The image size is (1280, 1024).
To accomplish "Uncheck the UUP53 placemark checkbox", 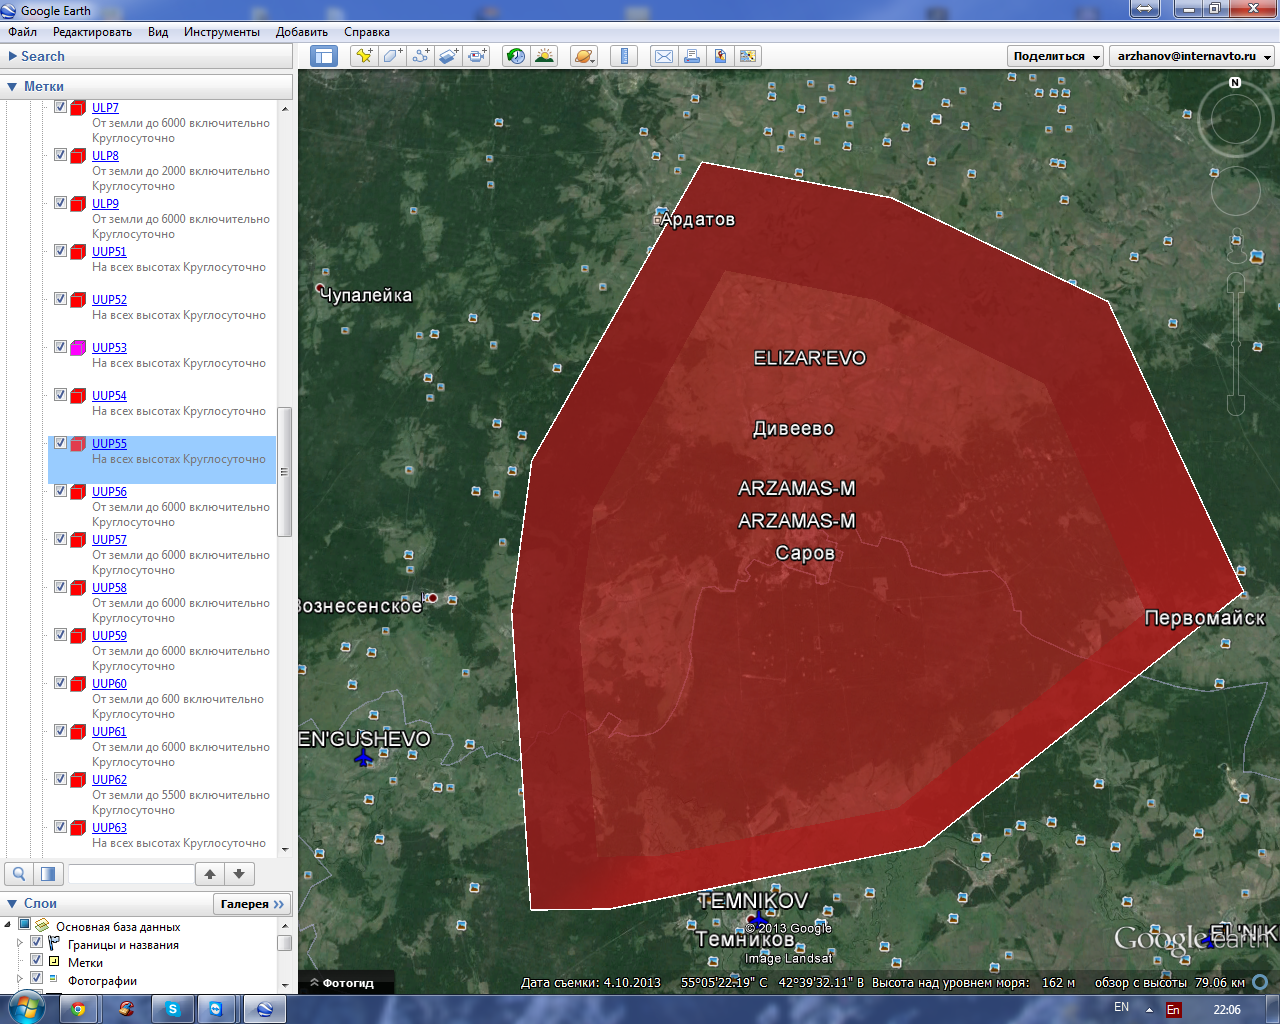I will [60, 347].
